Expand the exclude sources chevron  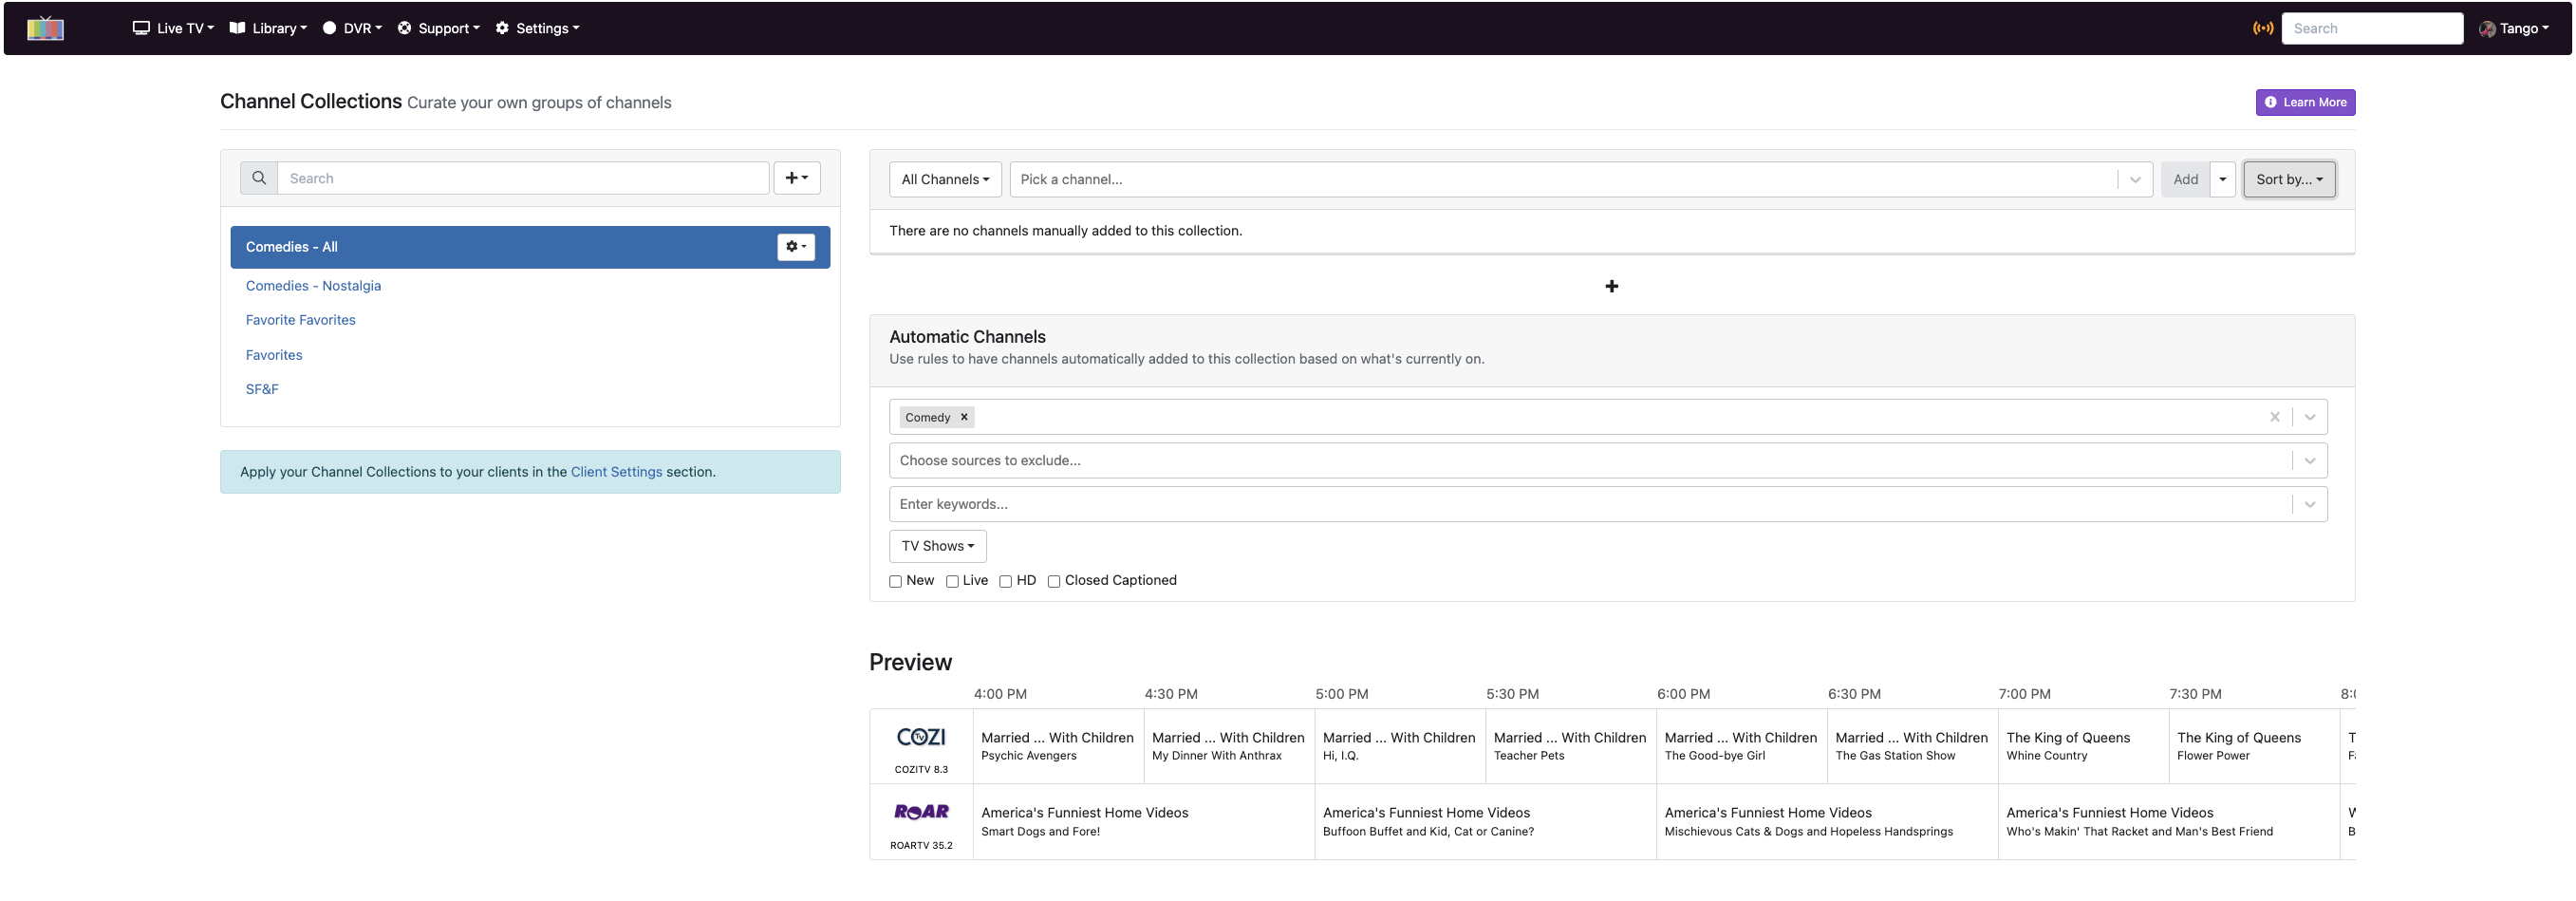2309,461
